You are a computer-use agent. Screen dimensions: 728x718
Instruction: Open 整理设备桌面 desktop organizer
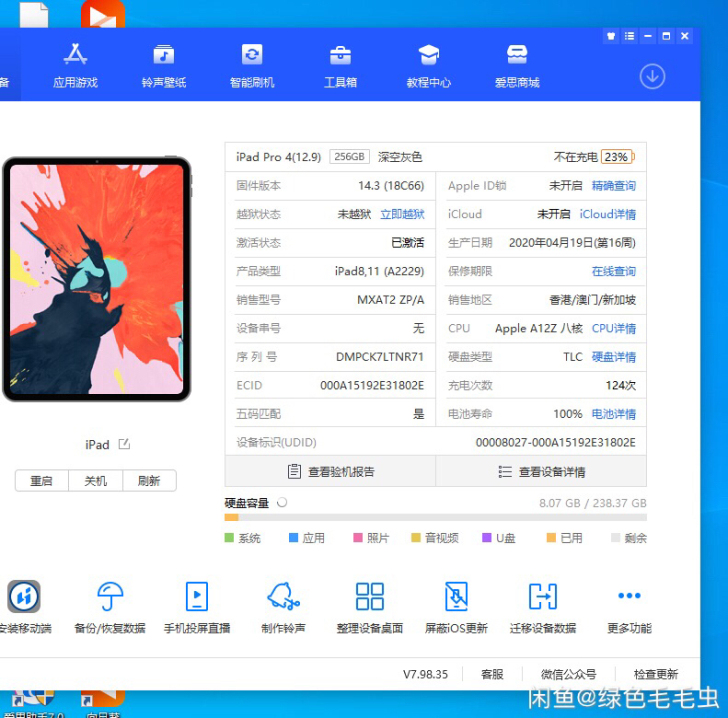coord(370,606)
